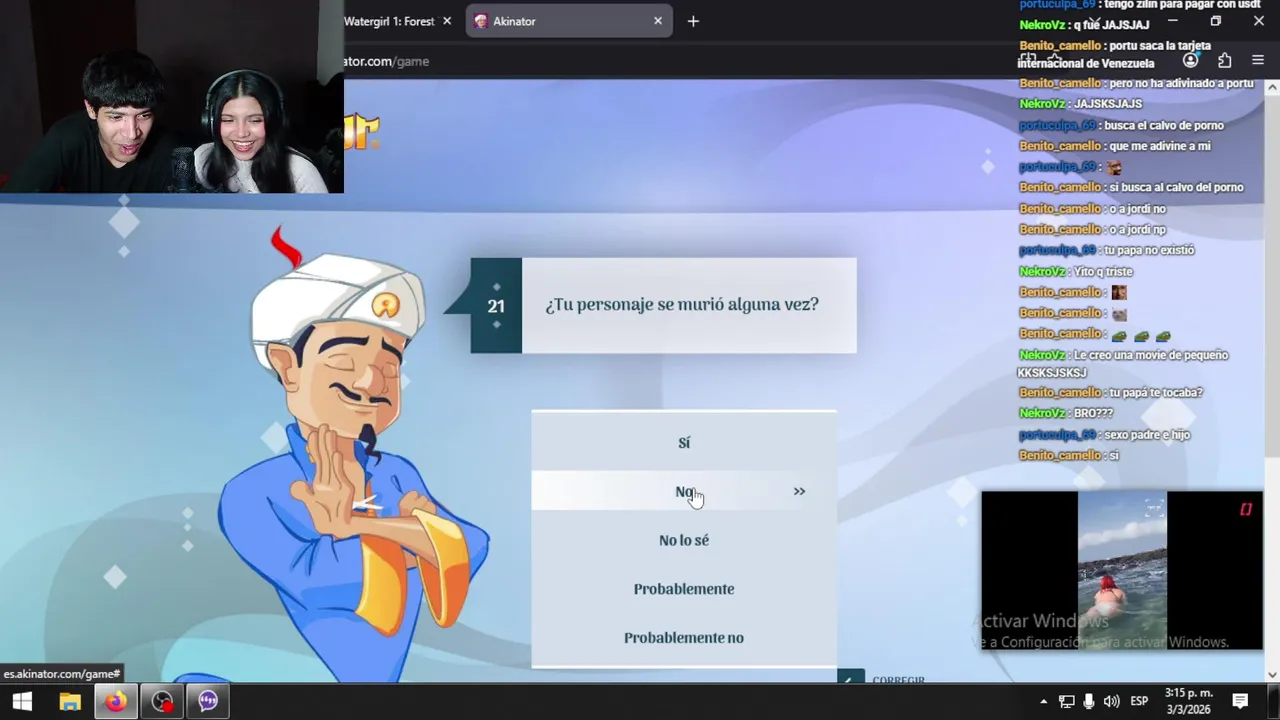Click the chat message 'pero no ha adivinado a portu'
Image resolution: width=1280 pixels, height=720 pixels.
(x=1181, y=83)
